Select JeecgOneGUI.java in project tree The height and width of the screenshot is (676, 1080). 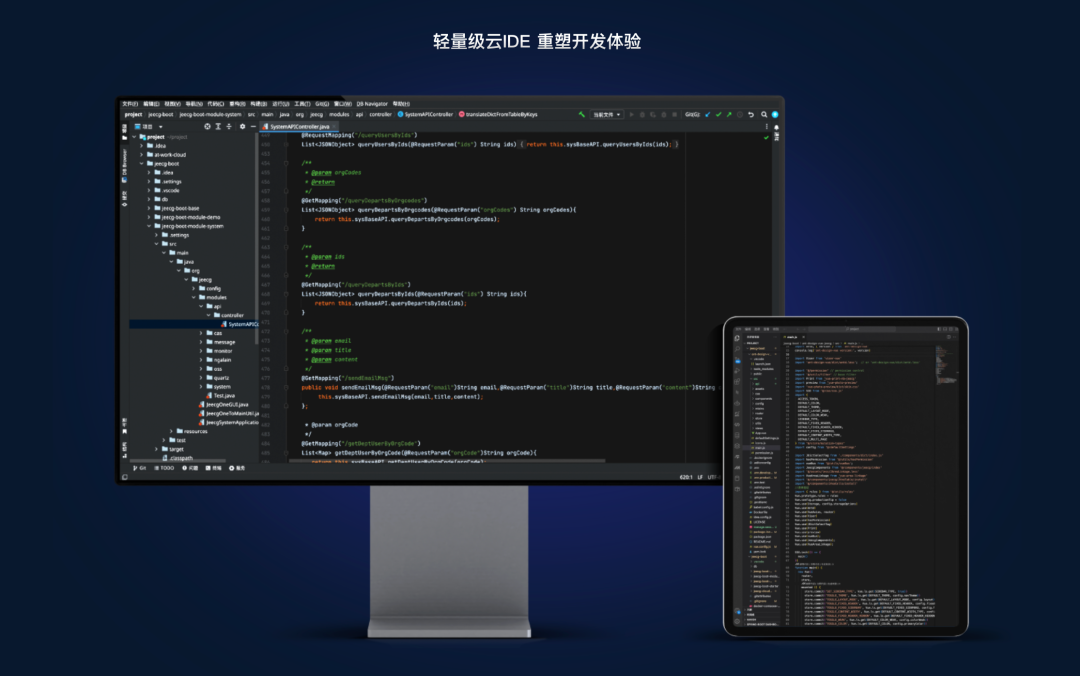pos(224,404)
